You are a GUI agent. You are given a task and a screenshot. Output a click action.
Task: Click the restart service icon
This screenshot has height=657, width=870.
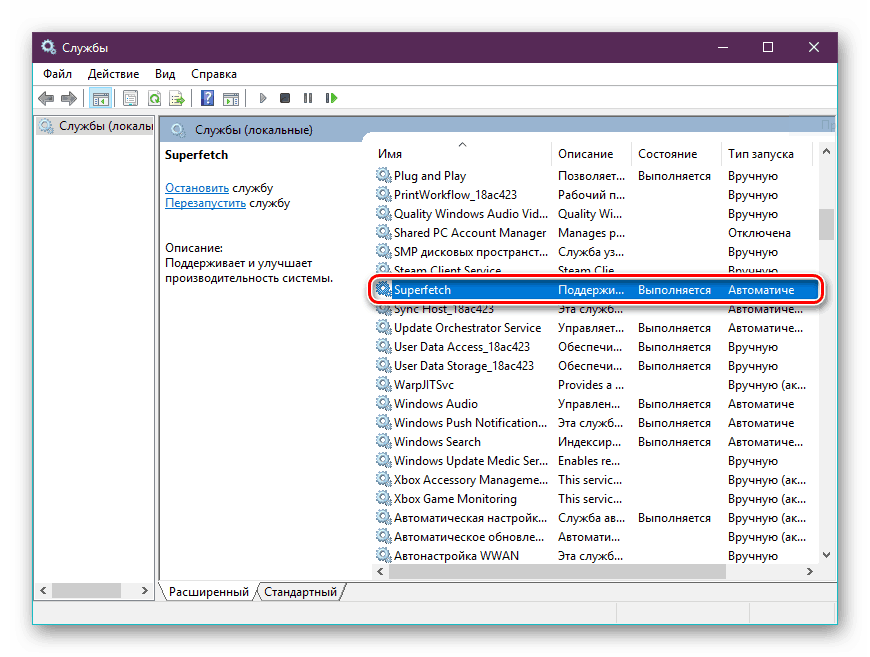pos(330,98)
